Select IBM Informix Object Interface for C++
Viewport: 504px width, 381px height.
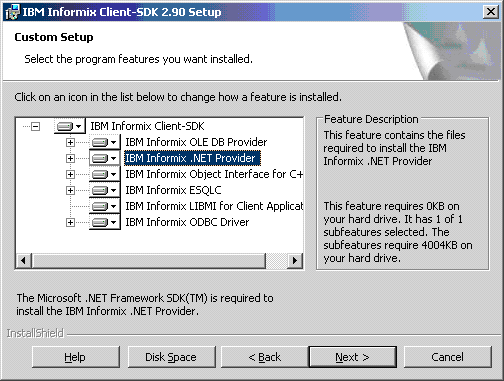click(214, 174)
